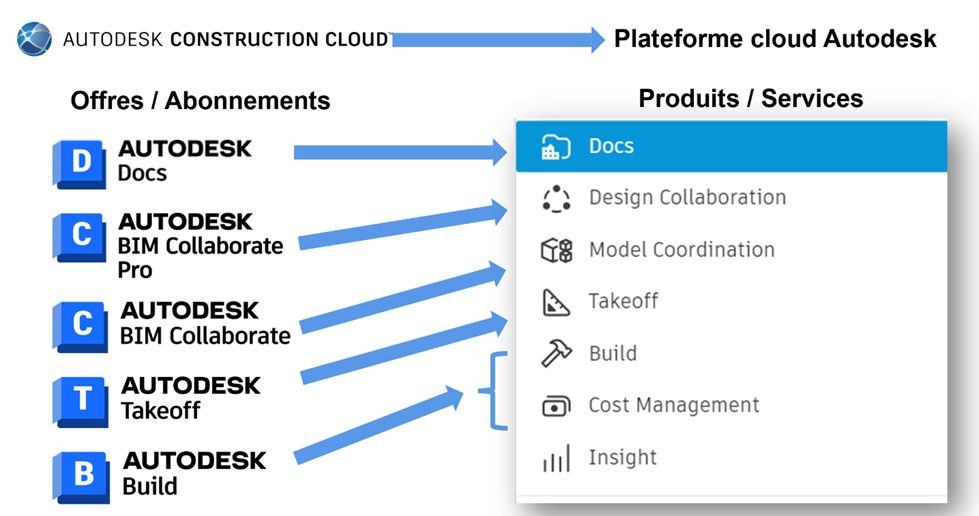Select Docs in the product menu
This screenshot has width=979, height=516.
731,146
